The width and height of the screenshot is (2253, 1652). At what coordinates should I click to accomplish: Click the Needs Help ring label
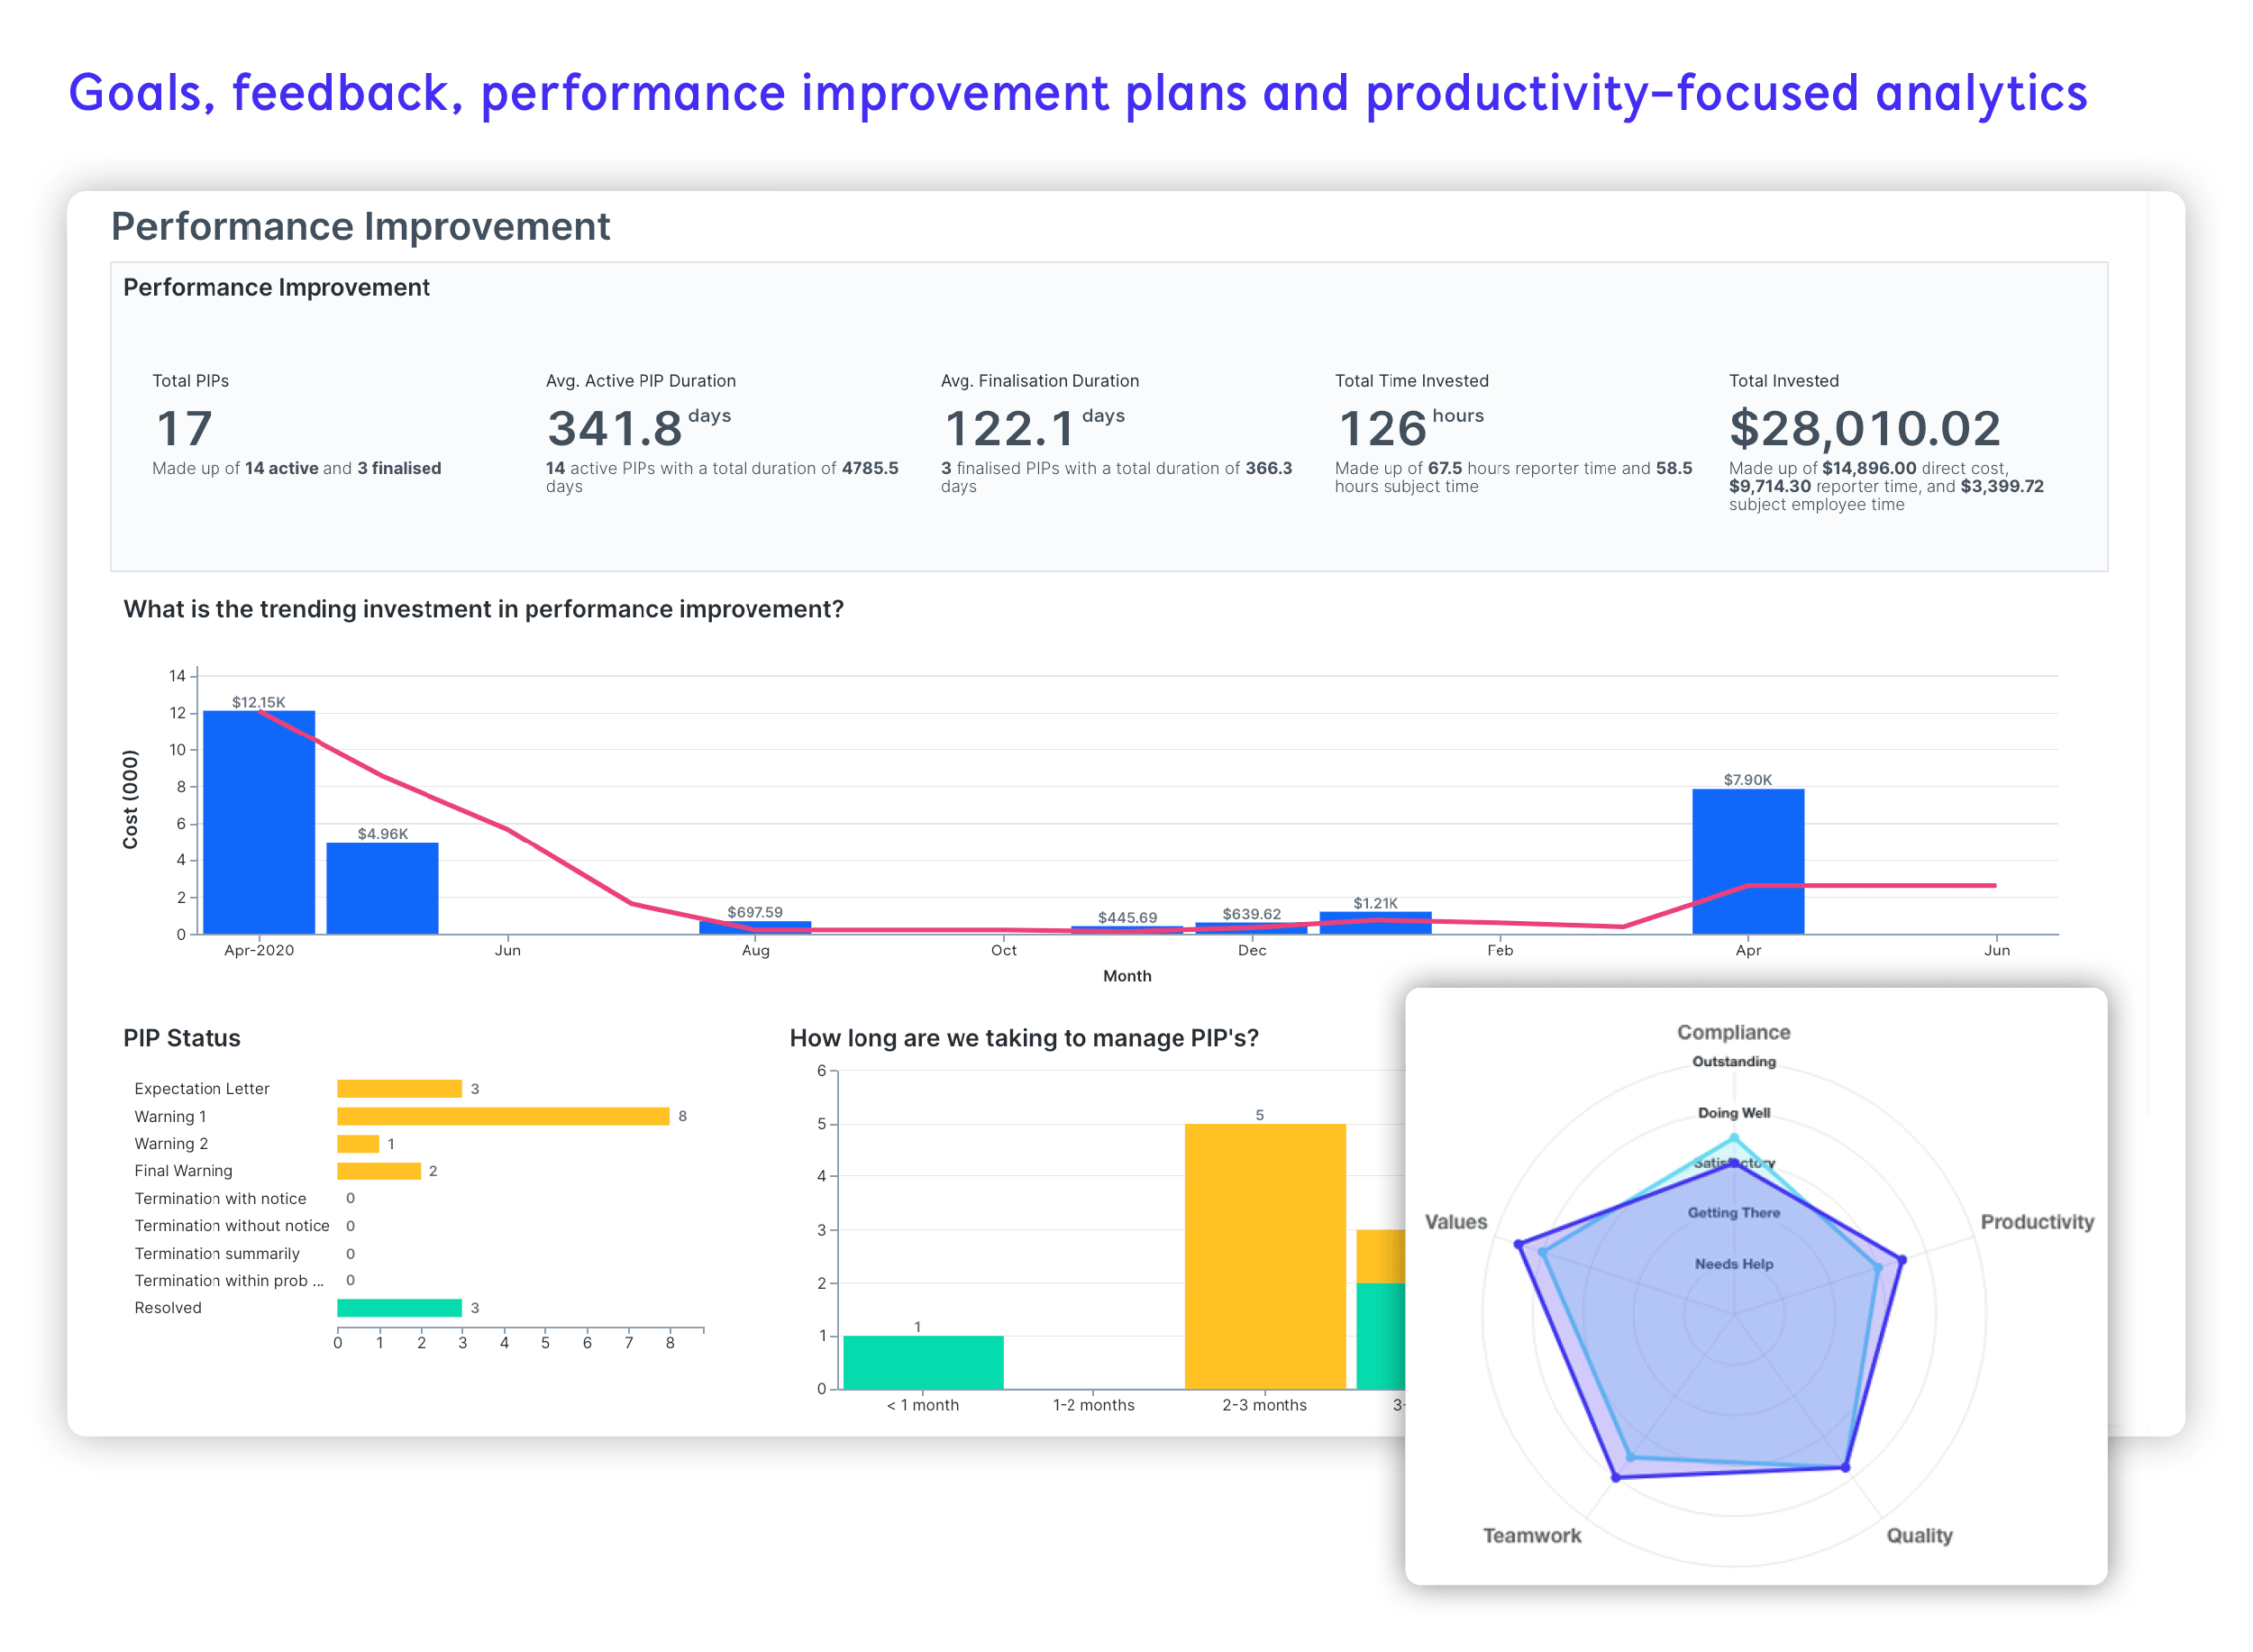pos(1733,1264)
